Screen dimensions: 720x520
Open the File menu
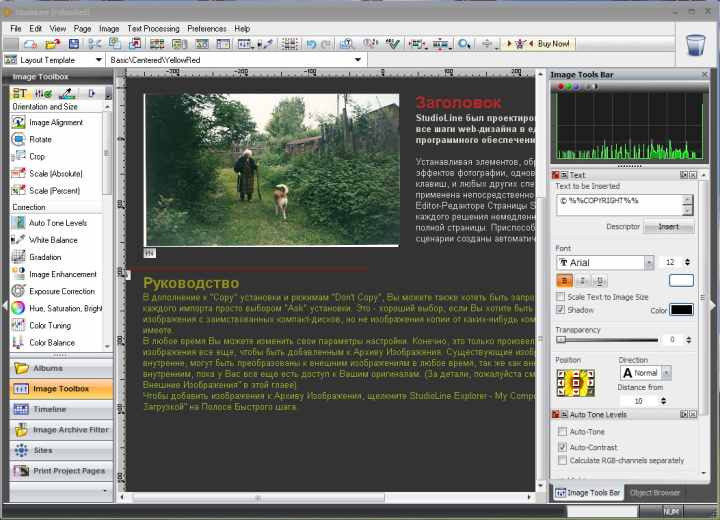click(x=16, y=28)
